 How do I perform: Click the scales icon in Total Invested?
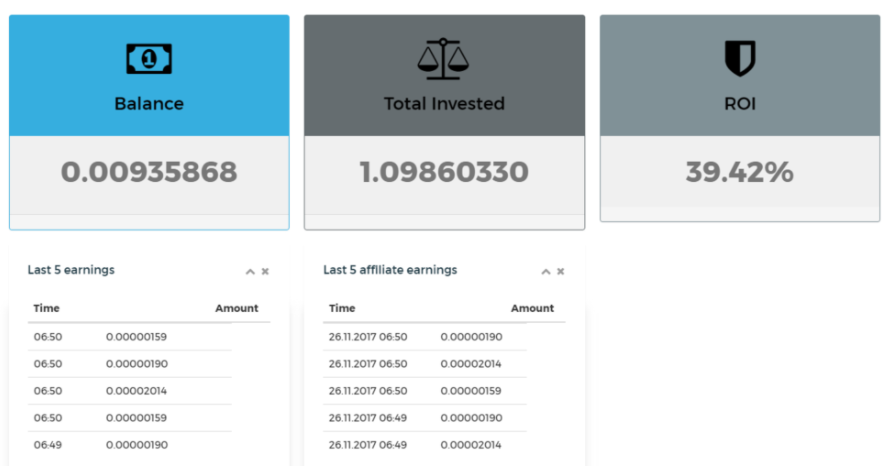pos(443,59)
